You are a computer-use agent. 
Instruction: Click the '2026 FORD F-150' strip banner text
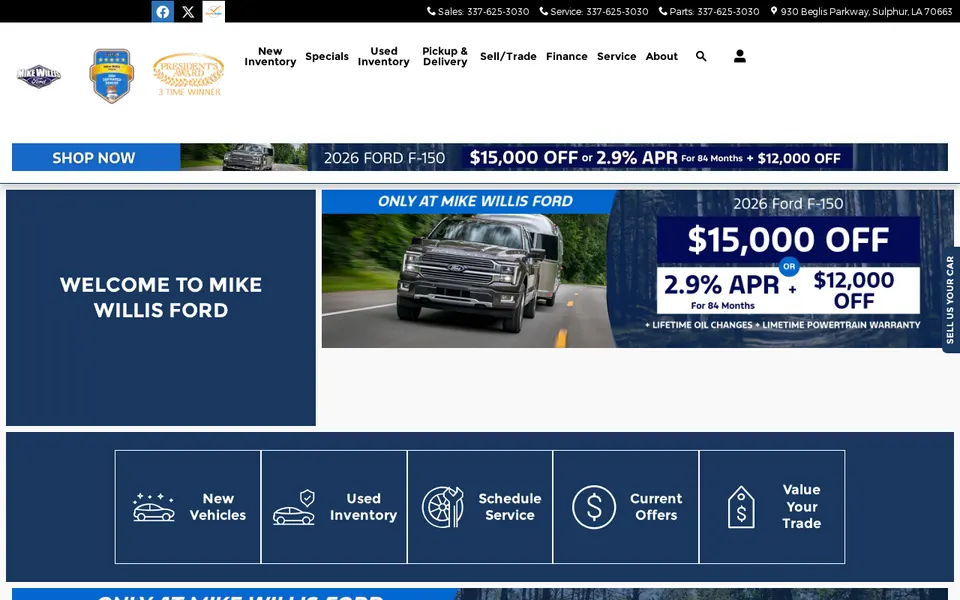384,158
